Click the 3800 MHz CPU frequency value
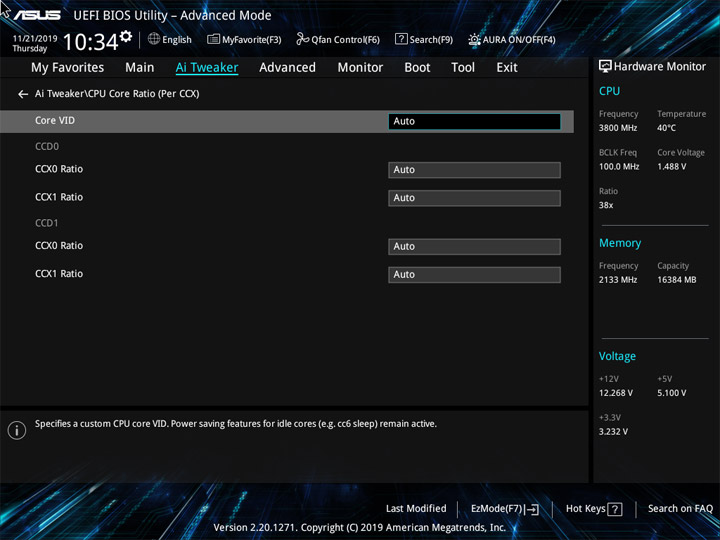Screen dimensions: 720x540 point(618,128)
